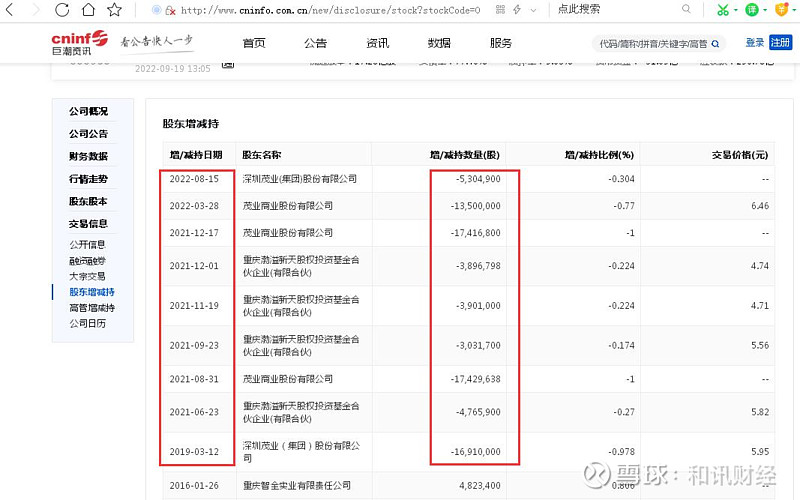Select 股东增减持 sidebar sub-item
The image size is (800, 500).
[x=92, y=292]
